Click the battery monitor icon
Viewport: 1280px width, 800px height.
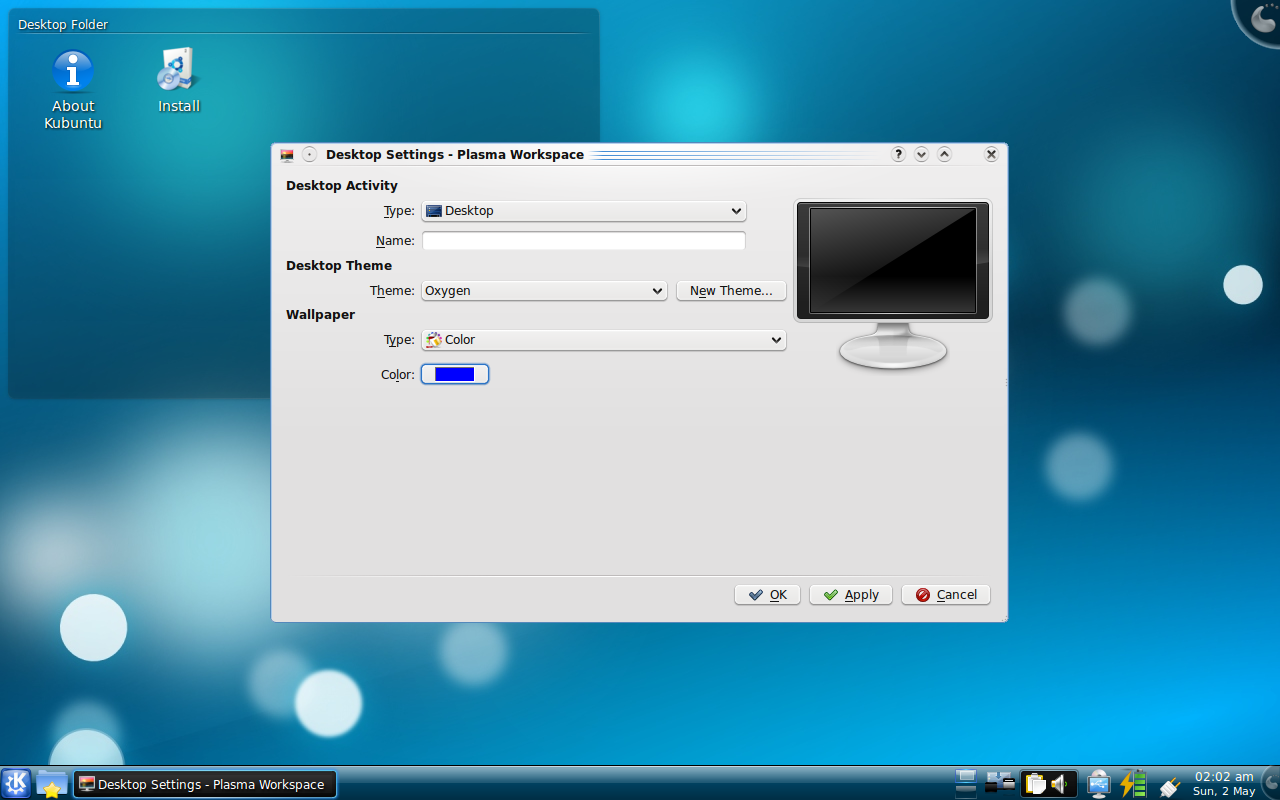tap(1133, 783)
